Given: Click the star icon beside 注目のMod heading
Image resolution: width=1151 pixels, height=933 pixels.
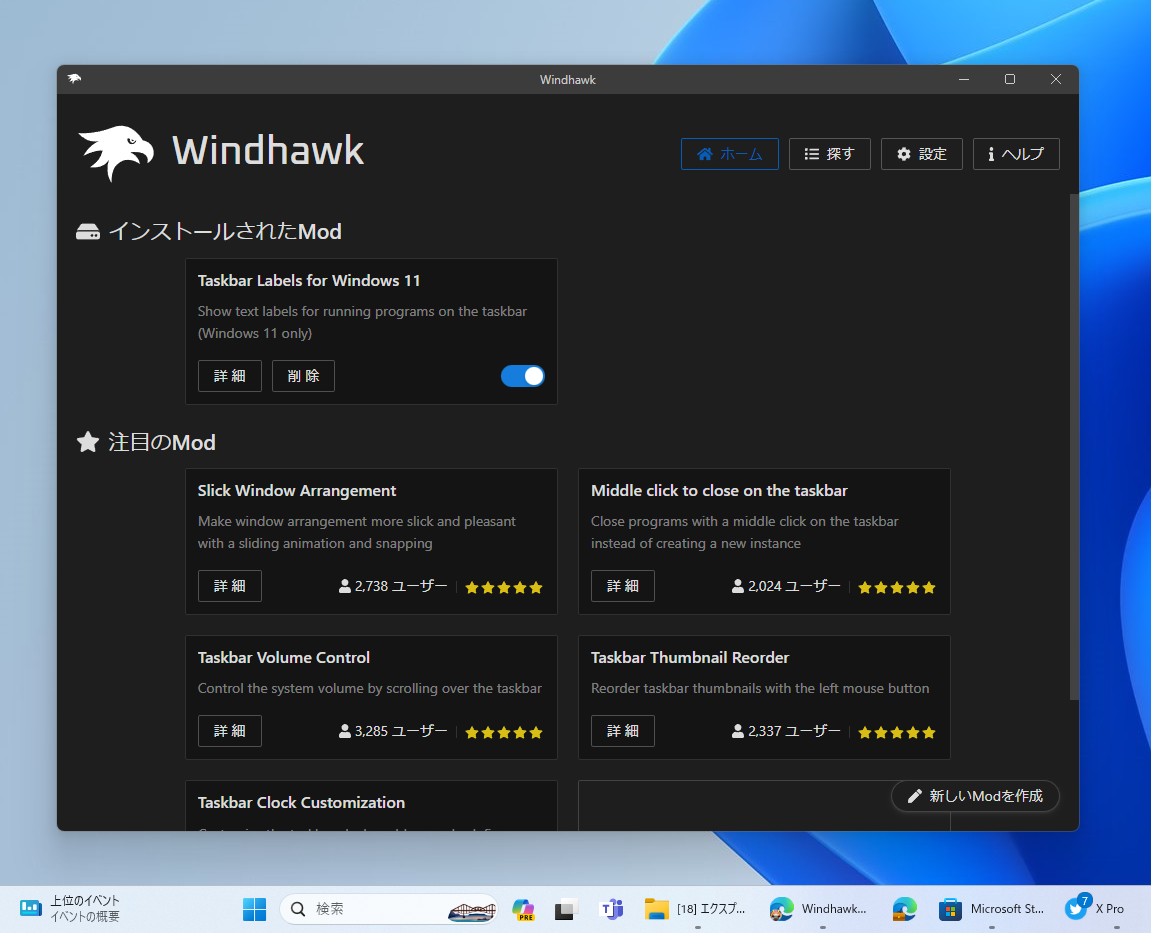Looking at the screenshot, I should [x=88, y=441].
